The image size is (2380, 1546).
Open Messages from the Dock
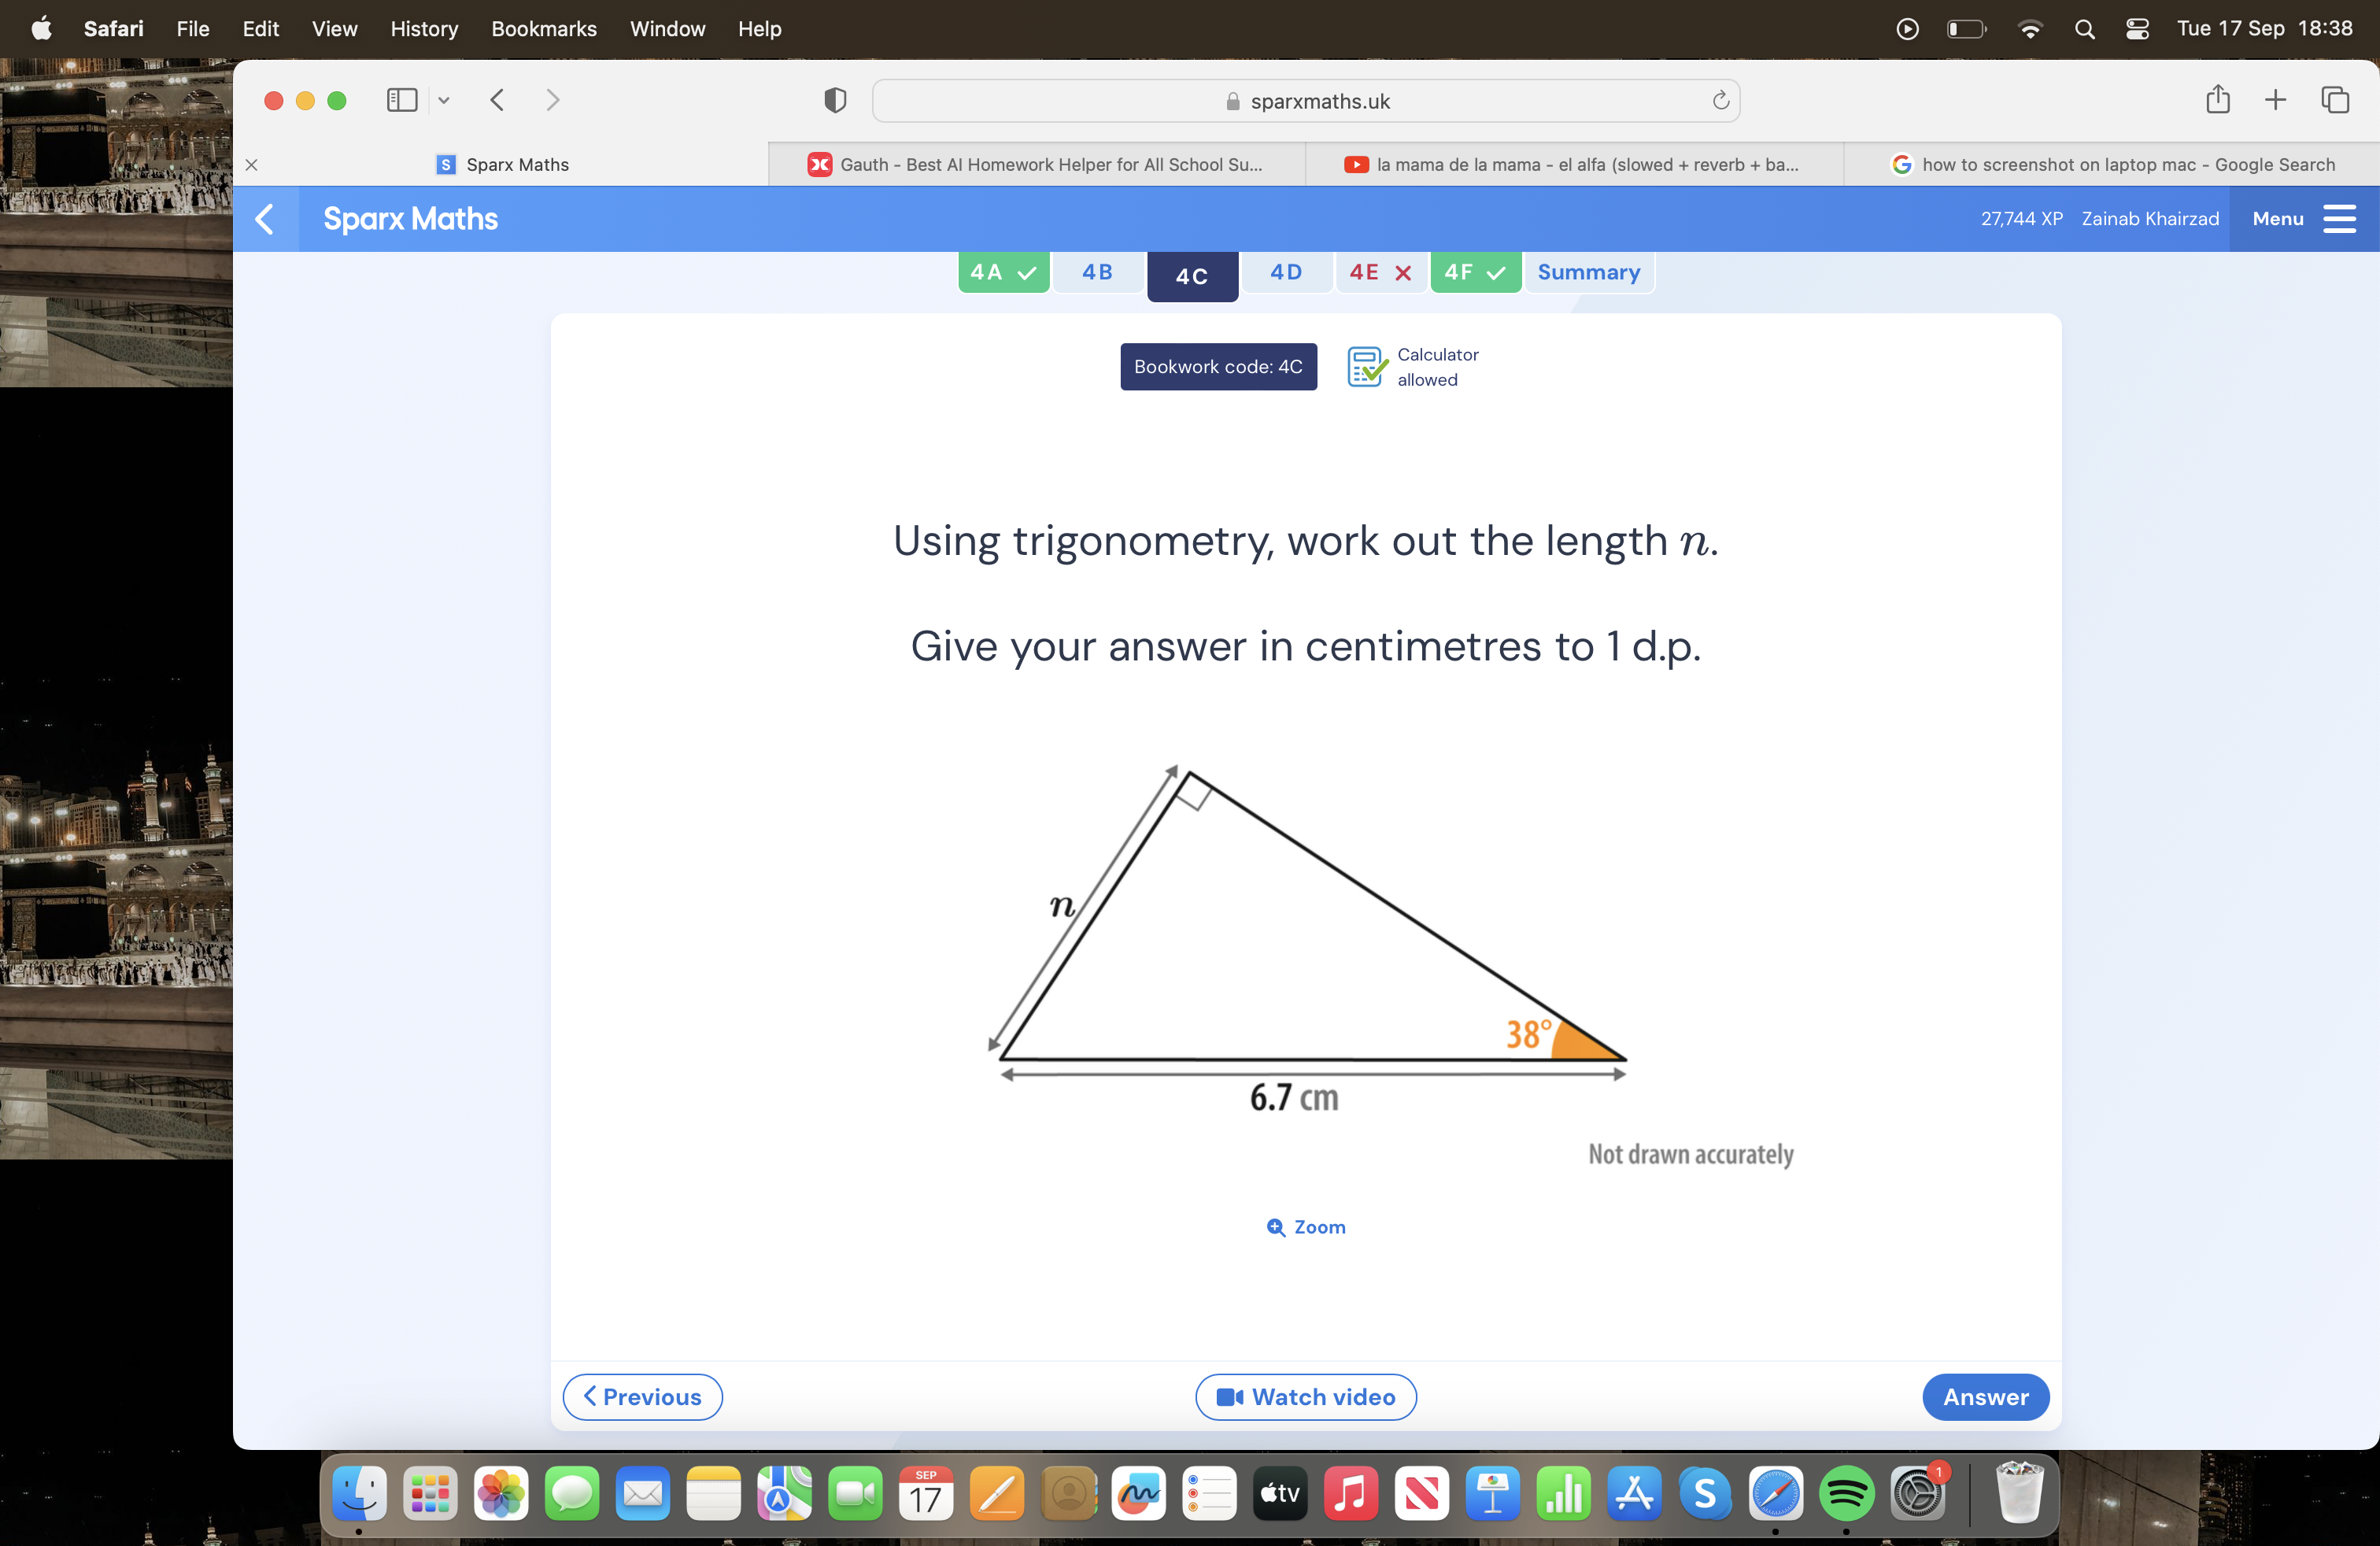[572, 1494]
